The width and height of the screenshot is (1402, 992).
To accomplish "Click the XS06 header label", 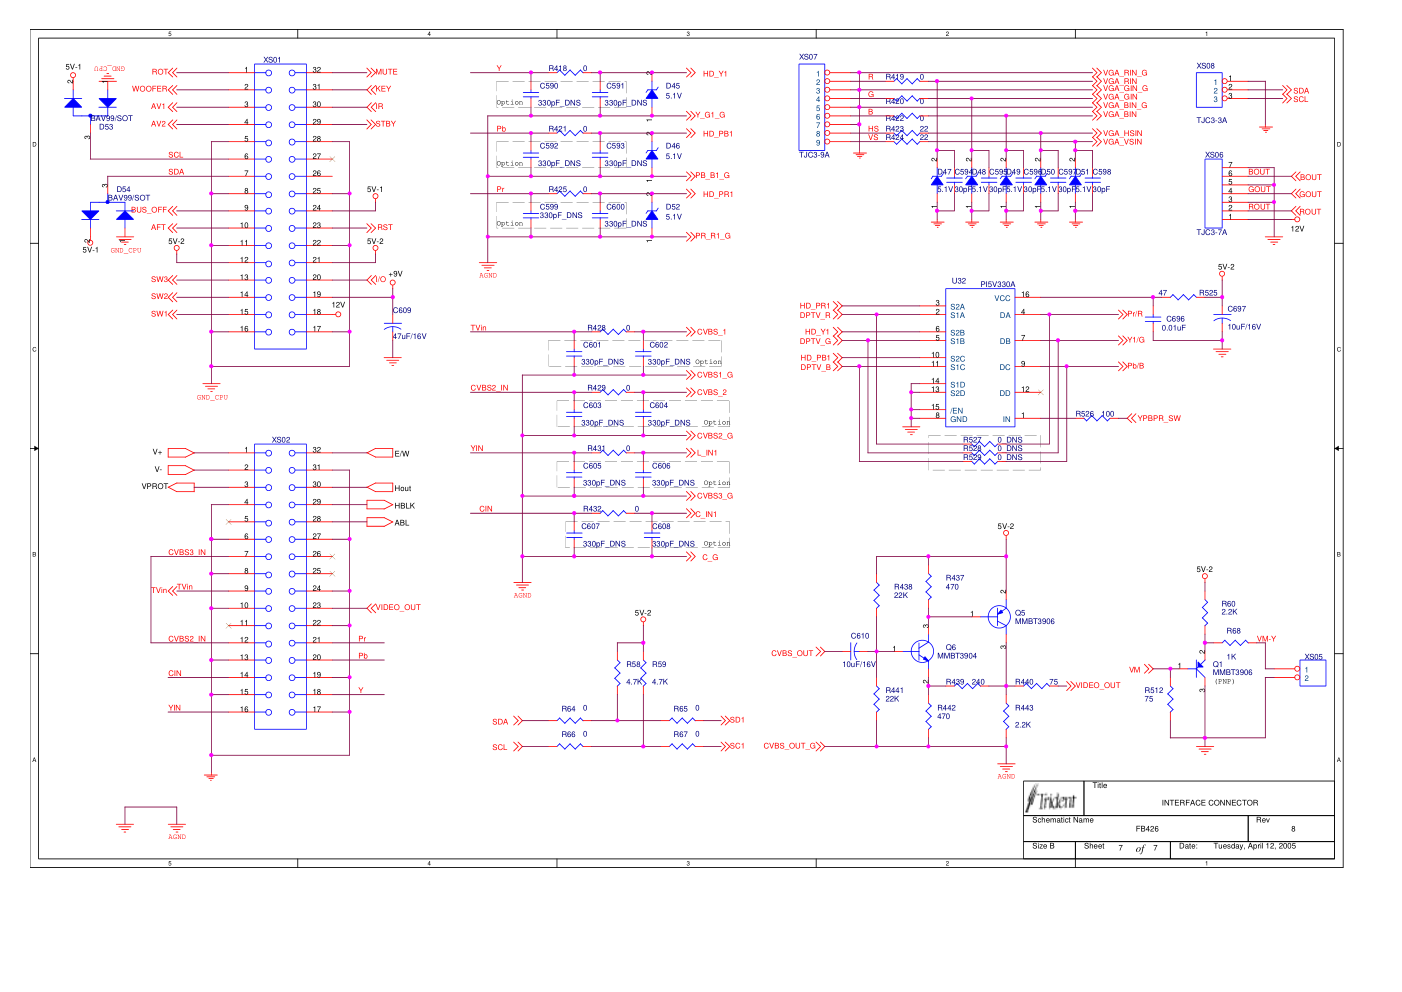I will (1214, 155).
